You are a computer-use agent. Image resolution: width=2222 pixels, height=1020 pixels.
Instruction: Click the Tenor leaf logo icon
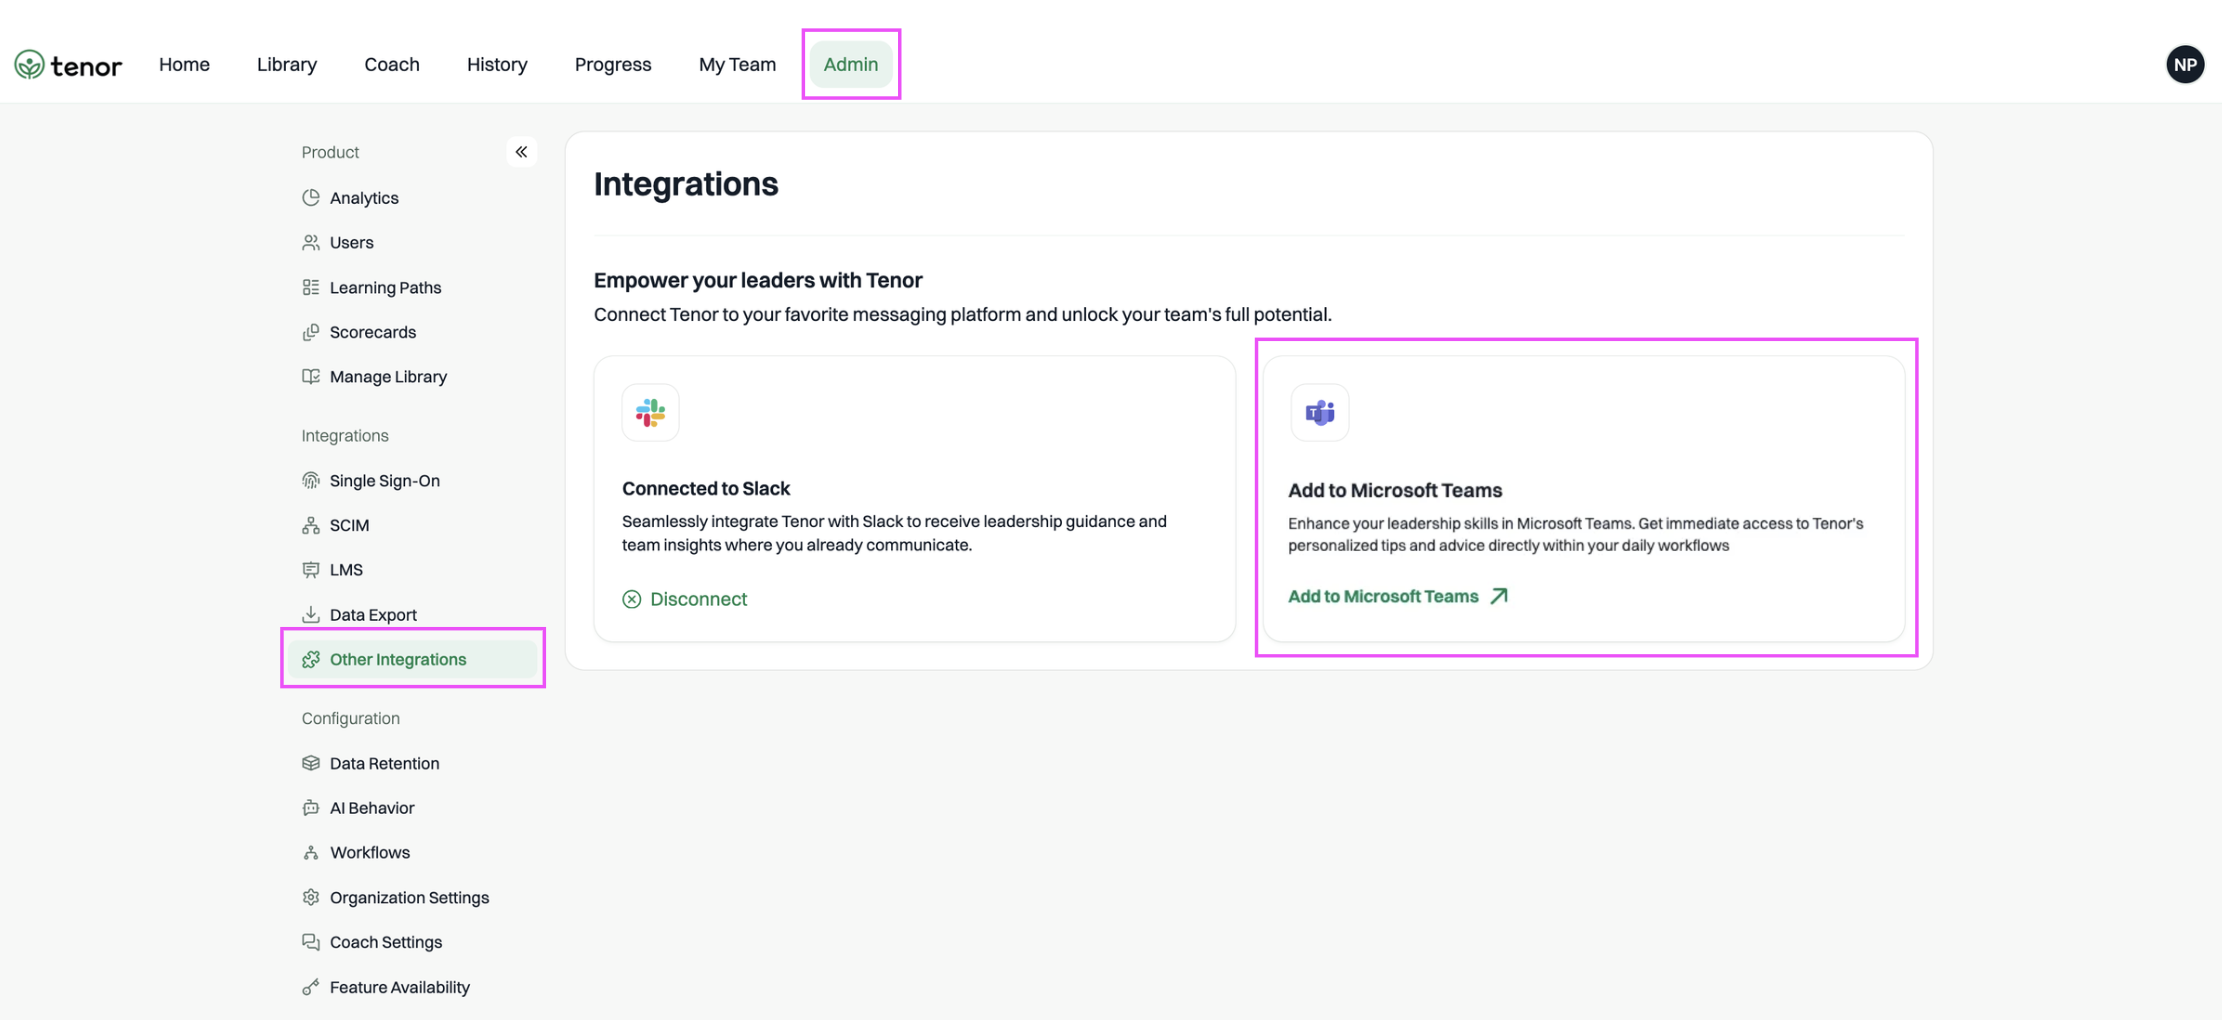tap(29, 65)
